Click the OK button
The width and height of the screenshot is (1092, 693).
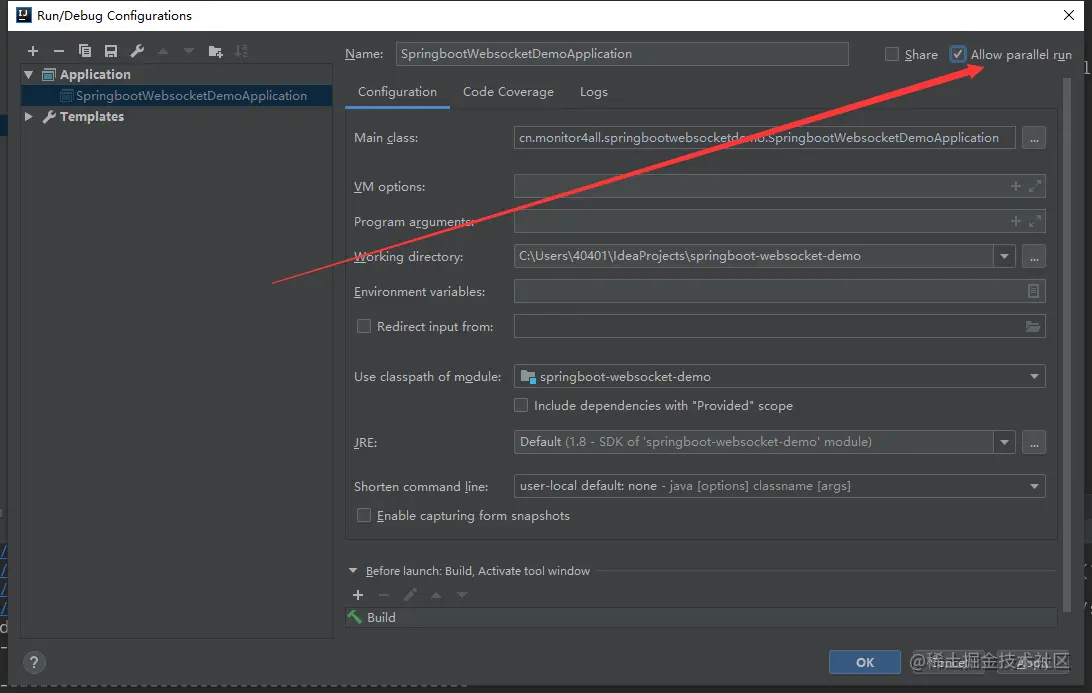click(x=865, y=662)
